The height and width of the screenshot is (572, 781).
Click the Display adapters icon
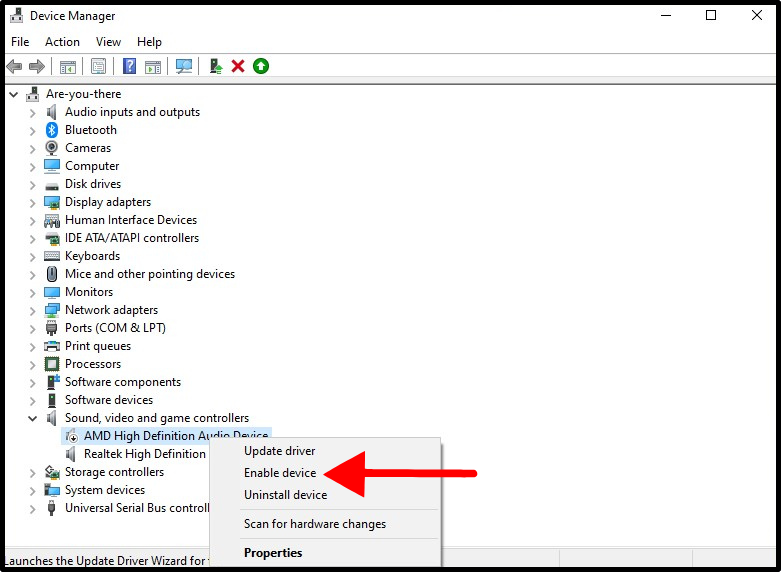pos(52,202)
